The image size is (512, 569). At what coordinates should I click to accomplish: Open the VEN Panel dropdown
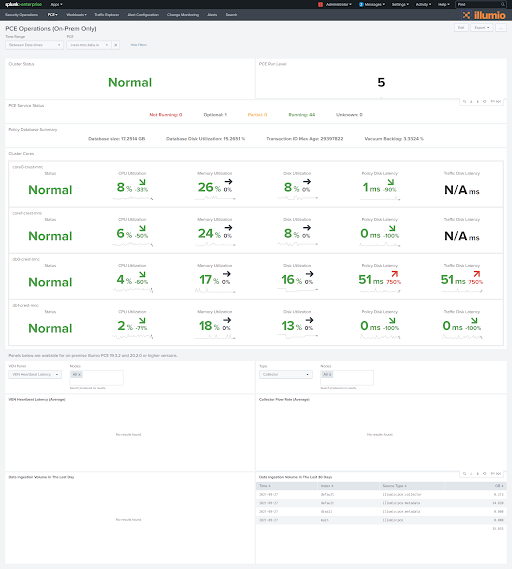[35, 374]
